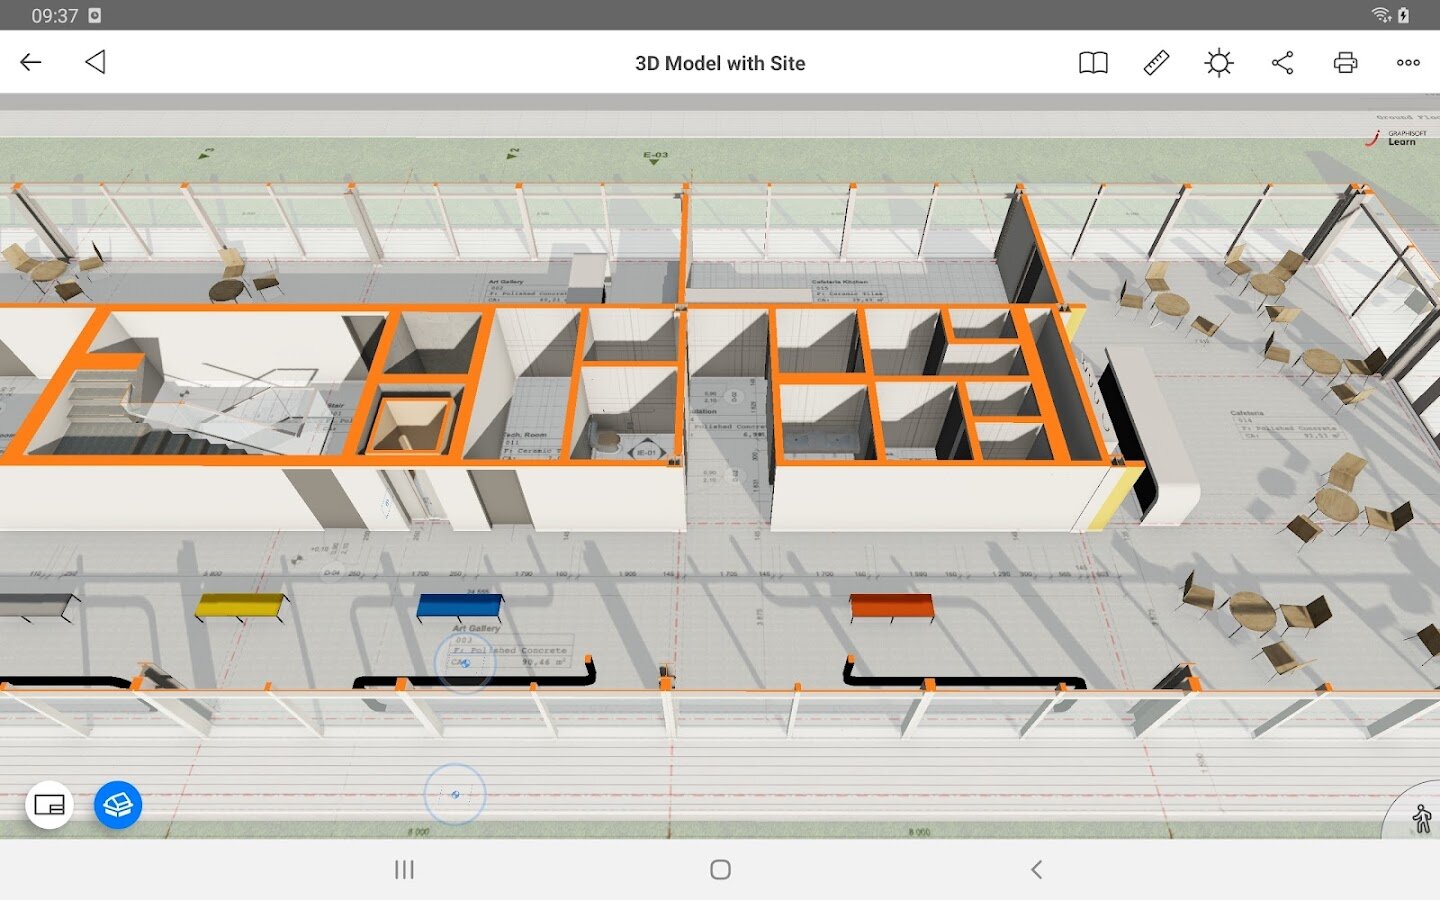Enable walk mode with the person icon
1440x900 pixels.
pos(1421,819)
